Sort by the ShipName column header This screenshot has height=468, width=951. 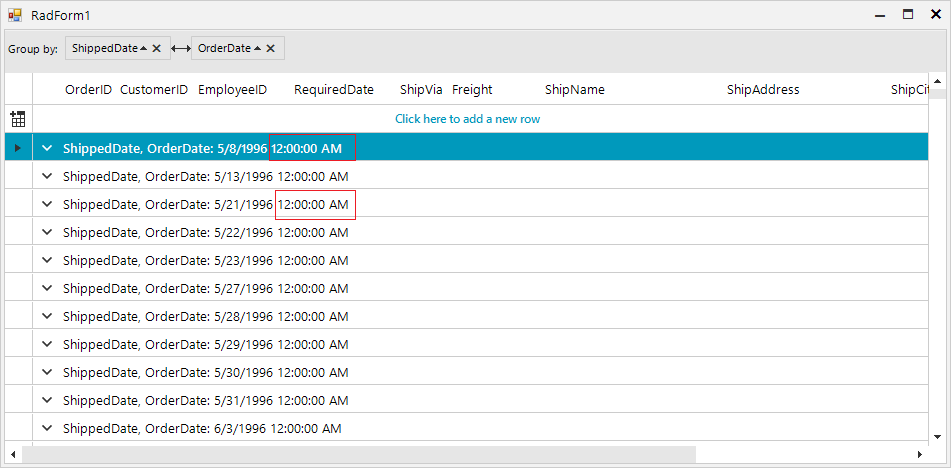[575, 90]
